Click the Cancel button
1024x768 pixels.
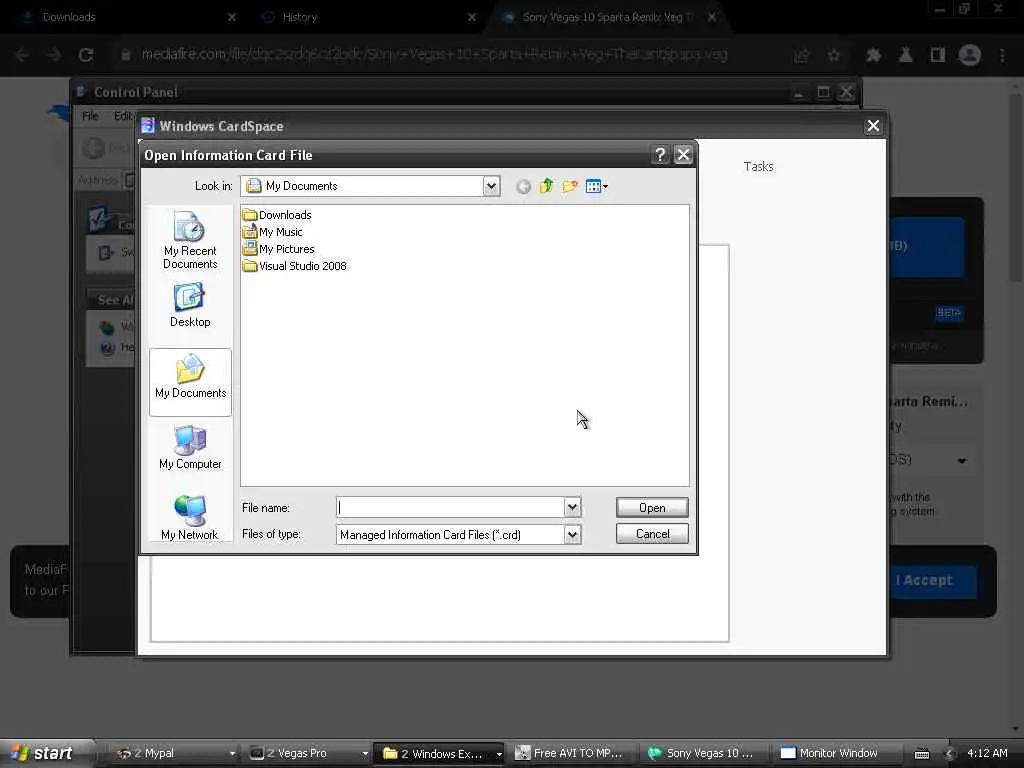point(652,534)
